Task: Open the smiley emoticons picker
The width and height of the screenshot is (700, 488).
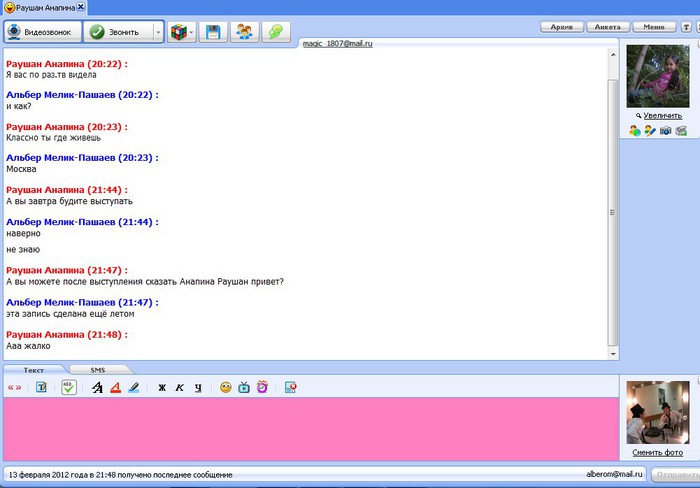Action: pos(225,388)
